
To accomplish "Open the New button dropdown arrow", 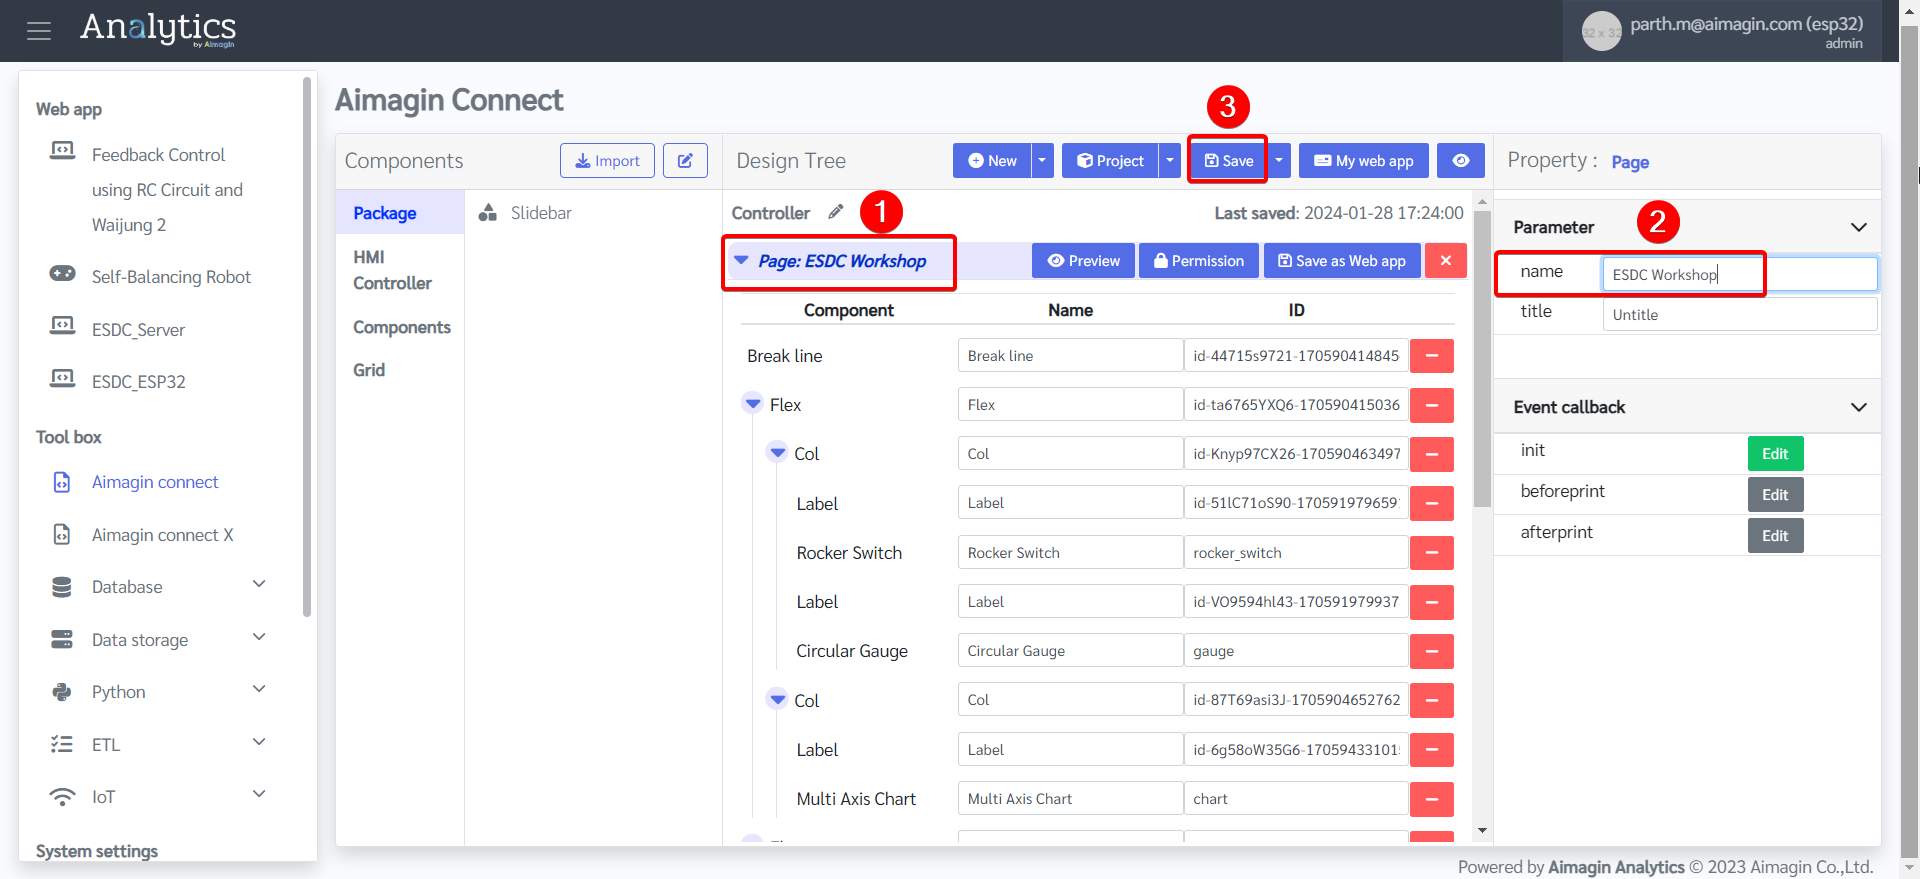I will click(1042, 161).
